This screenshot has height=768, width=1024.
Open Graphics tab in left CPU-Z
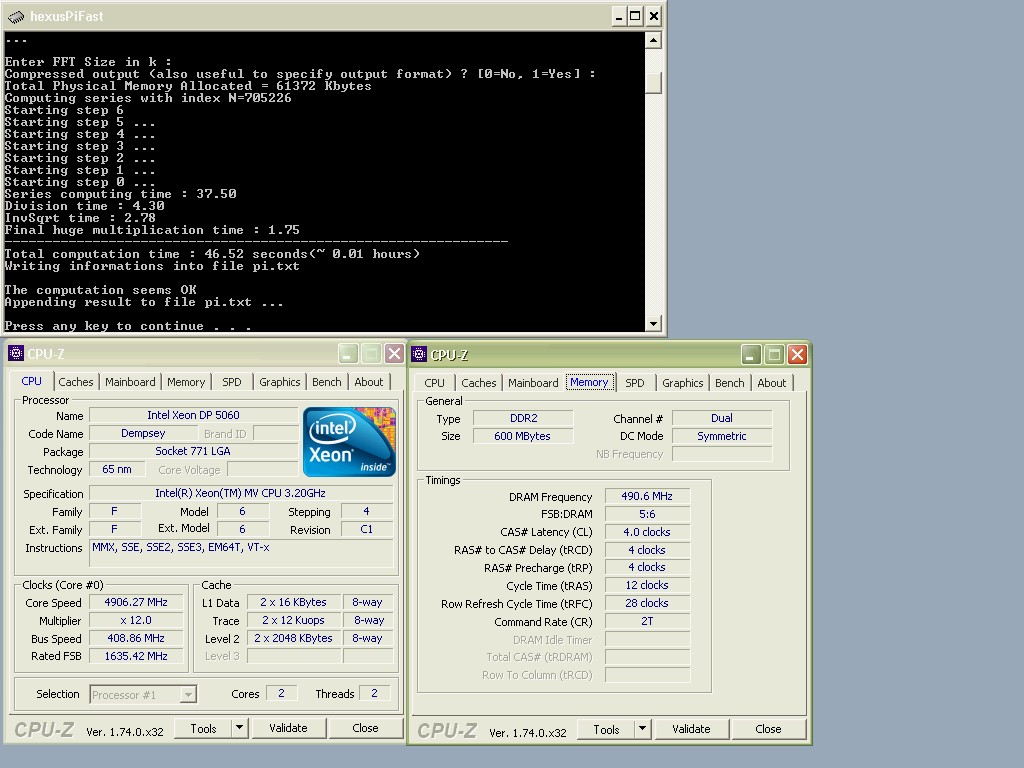[x=280, y=382]
